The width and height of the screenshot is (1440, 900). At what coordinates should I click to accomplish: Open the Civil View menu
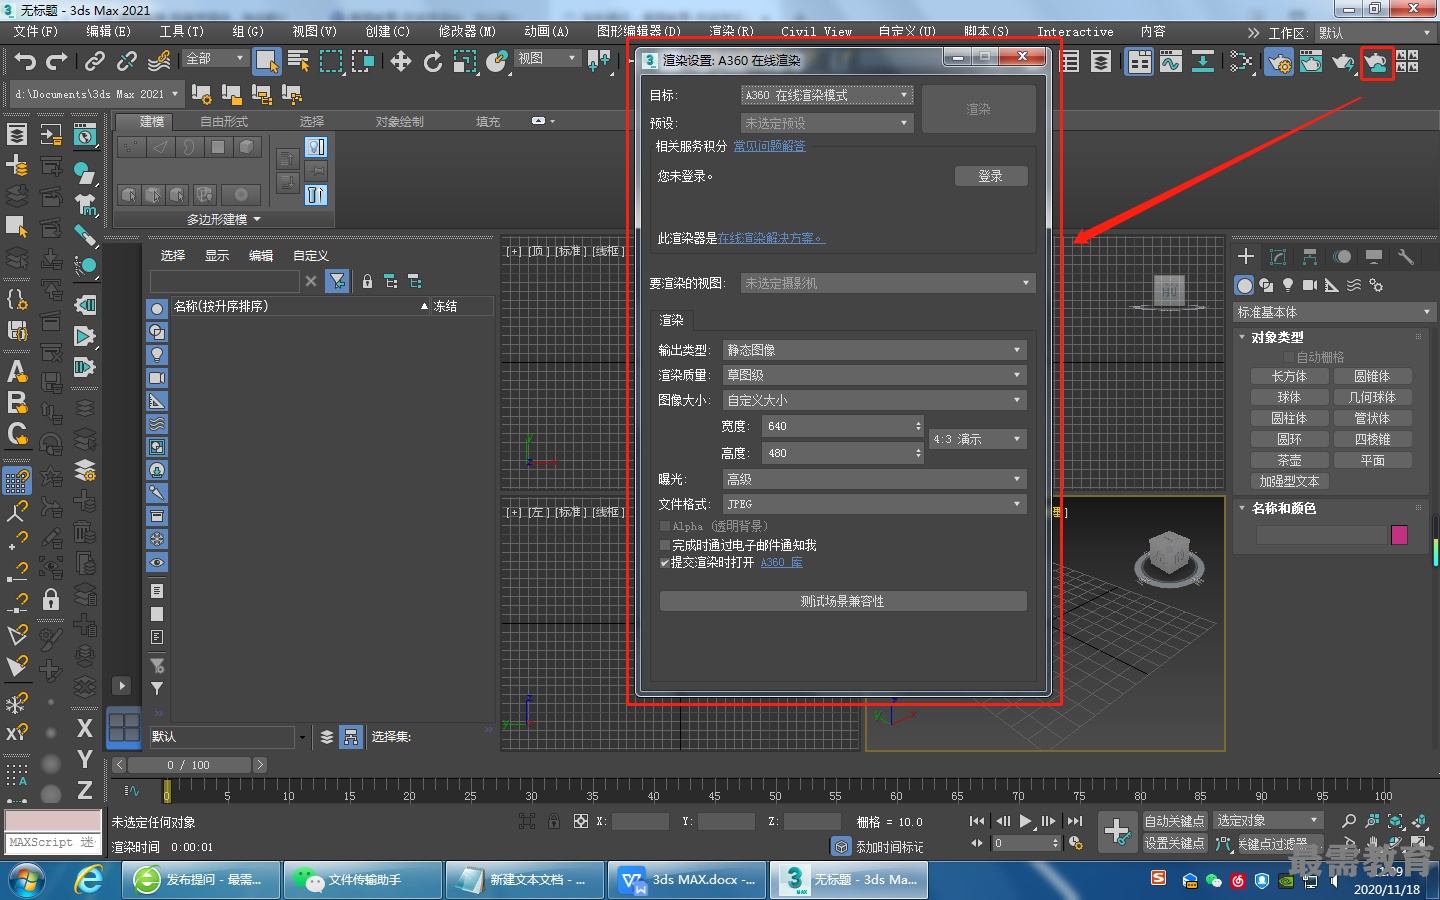tap(816, 31)
